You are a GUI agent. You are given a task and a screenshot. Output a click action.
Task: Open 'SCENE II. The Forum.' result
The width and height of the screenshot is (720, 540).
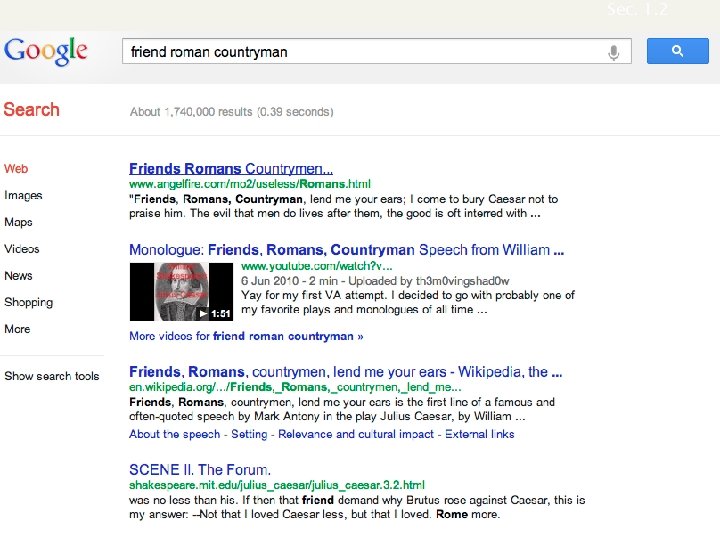[x=200, y=470]
